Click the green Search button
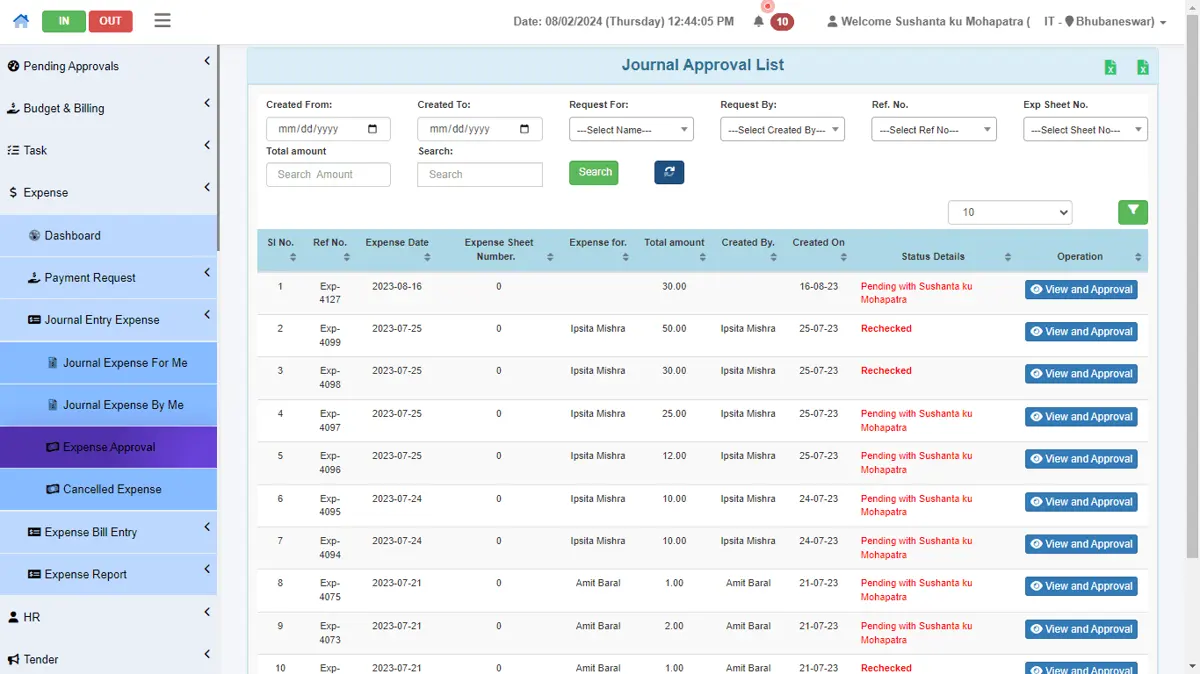The width and height of the screenshot is (1200, 674). coord(594,172)
